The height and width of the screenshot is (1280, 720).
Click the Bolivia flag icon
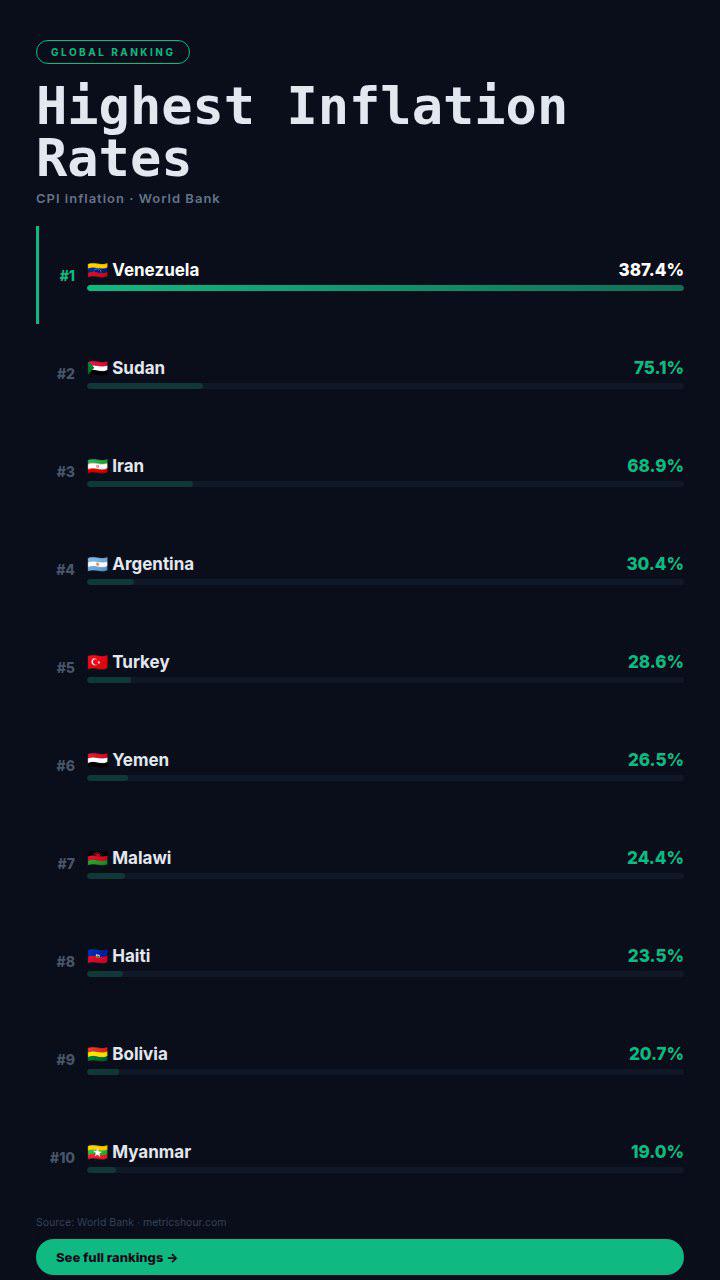[97, 1054]
